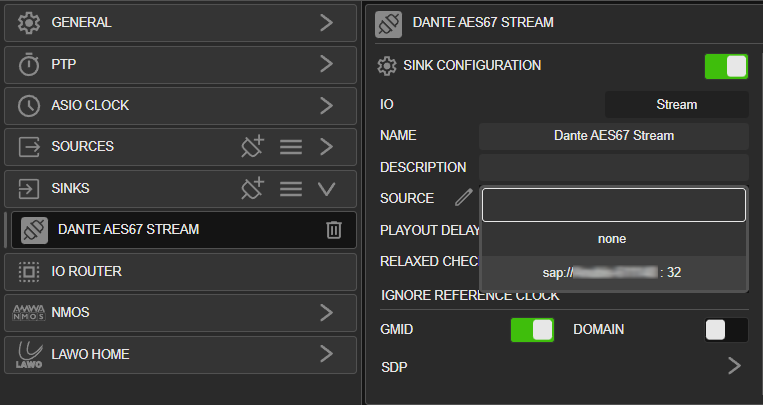Delete the Dante AES67 Stream sink
The image size is (763, 405).
point(334,230)
